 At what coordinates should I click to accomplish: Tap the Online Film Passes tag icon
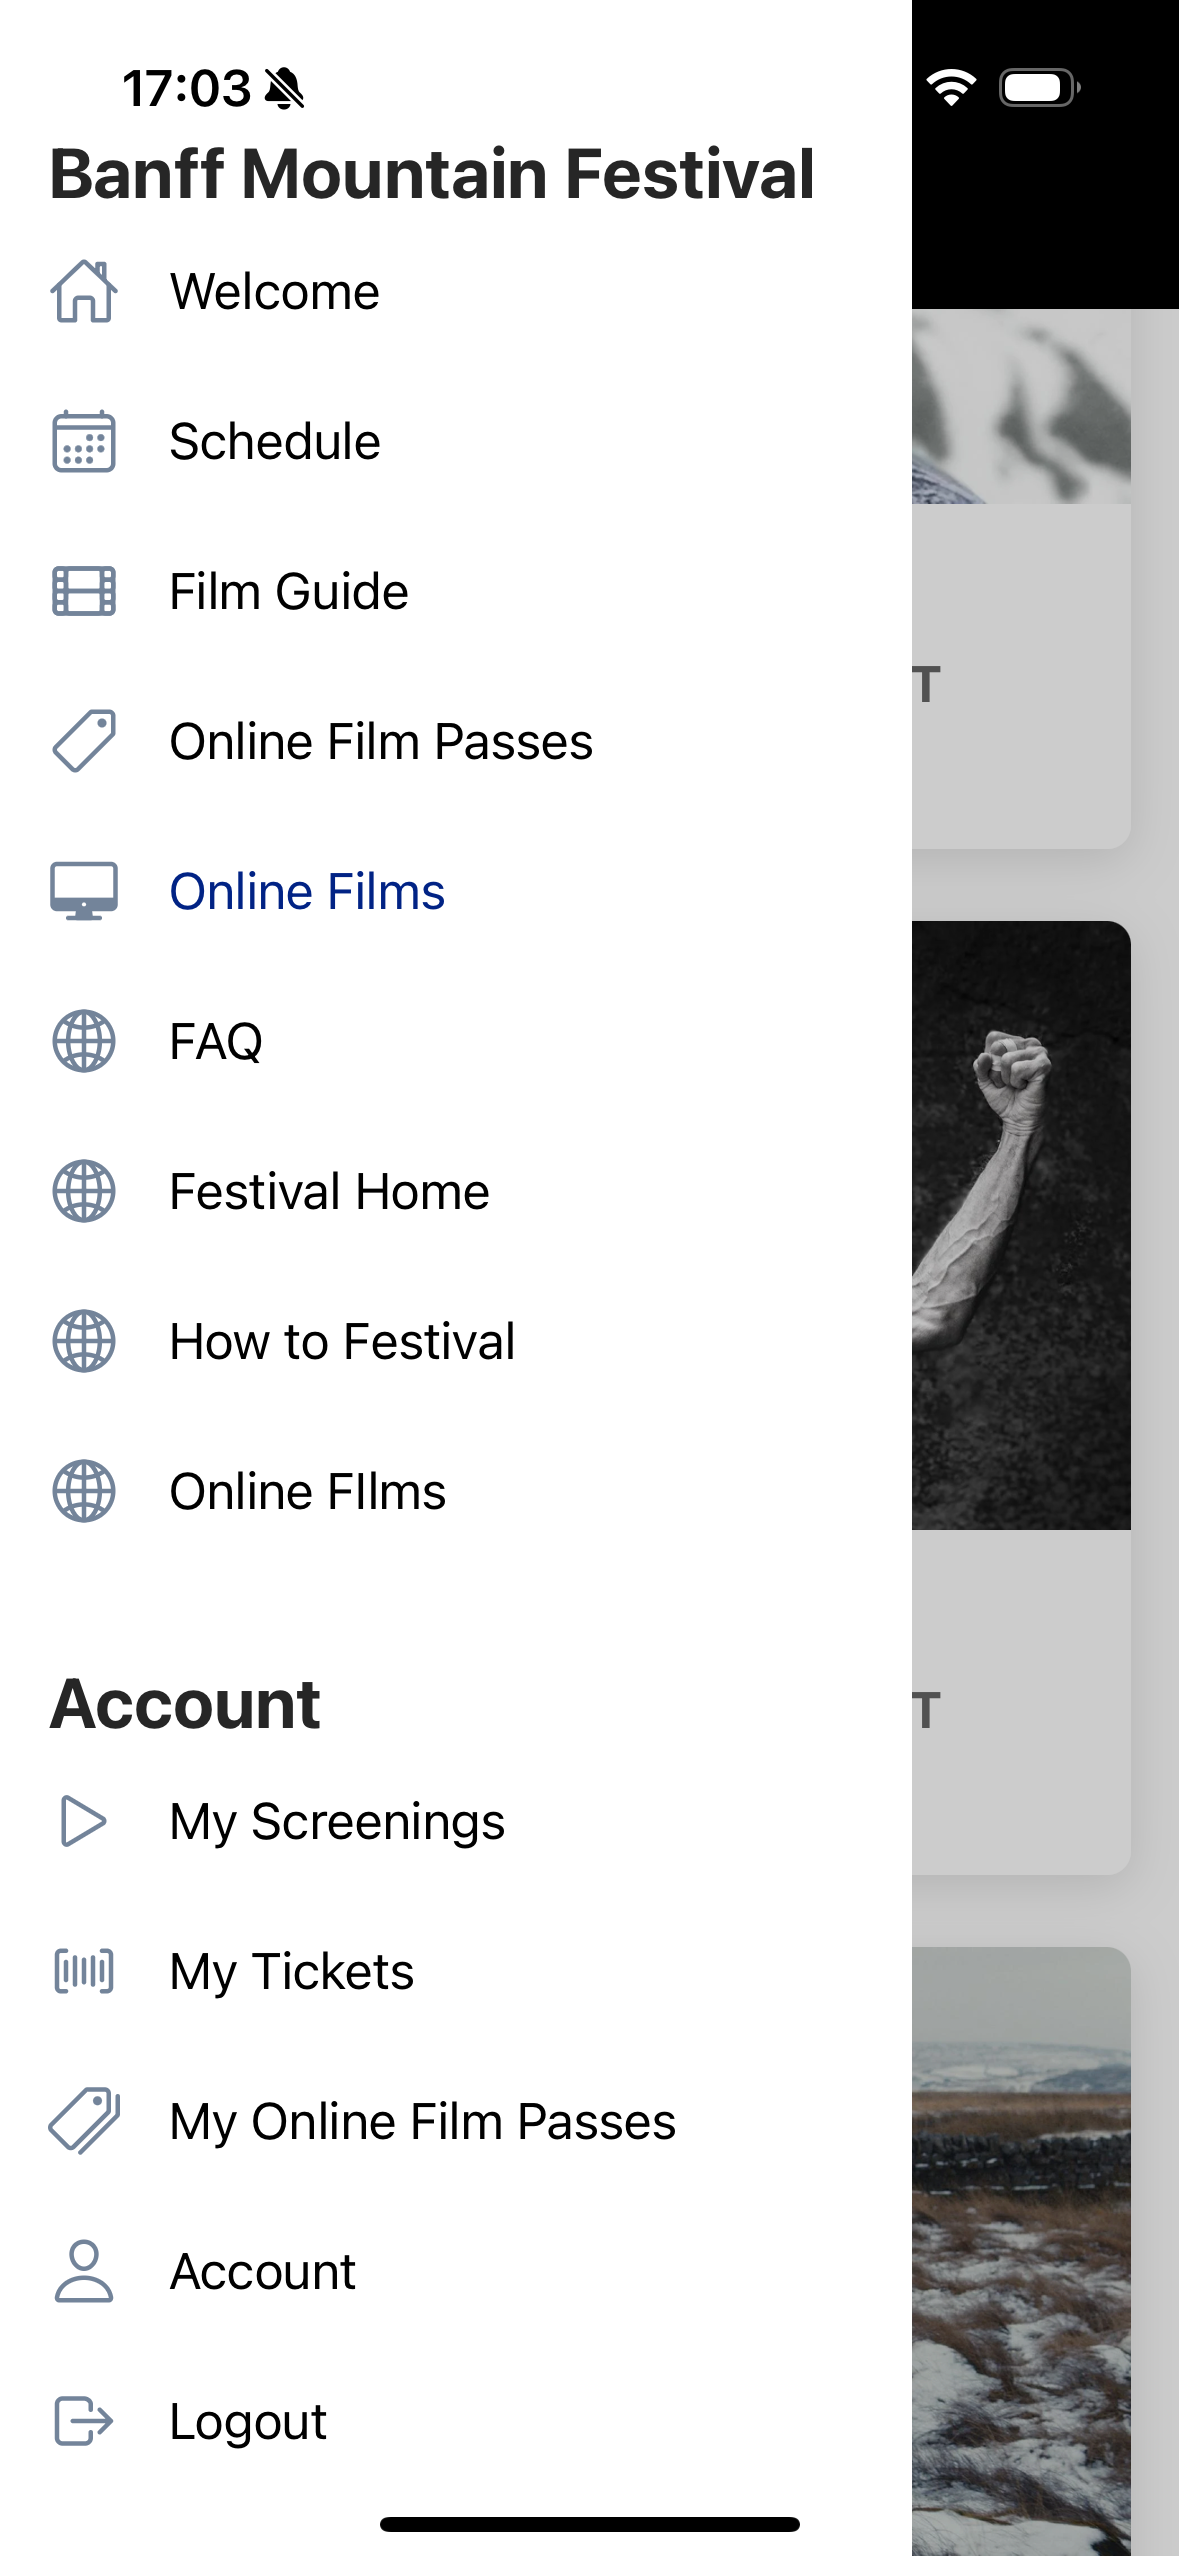pyautogui.click(x=84, y=741)
